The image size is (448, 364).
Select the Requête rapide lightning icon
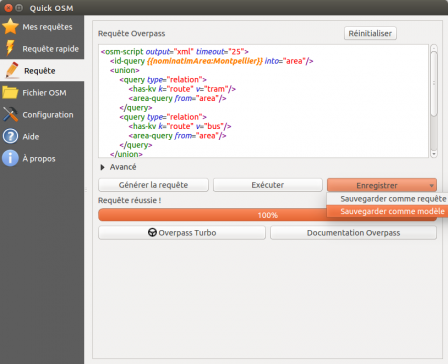pos(10,48)
